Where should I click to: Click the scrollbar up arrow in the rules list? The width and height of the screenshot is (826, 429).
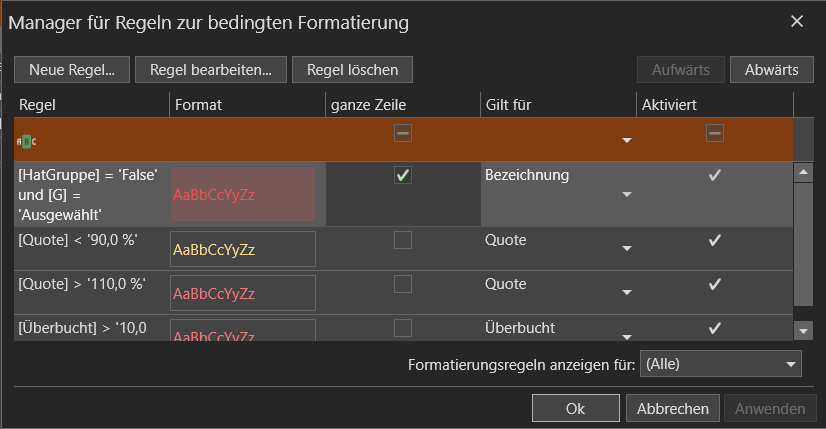click(x=802, y=172)
